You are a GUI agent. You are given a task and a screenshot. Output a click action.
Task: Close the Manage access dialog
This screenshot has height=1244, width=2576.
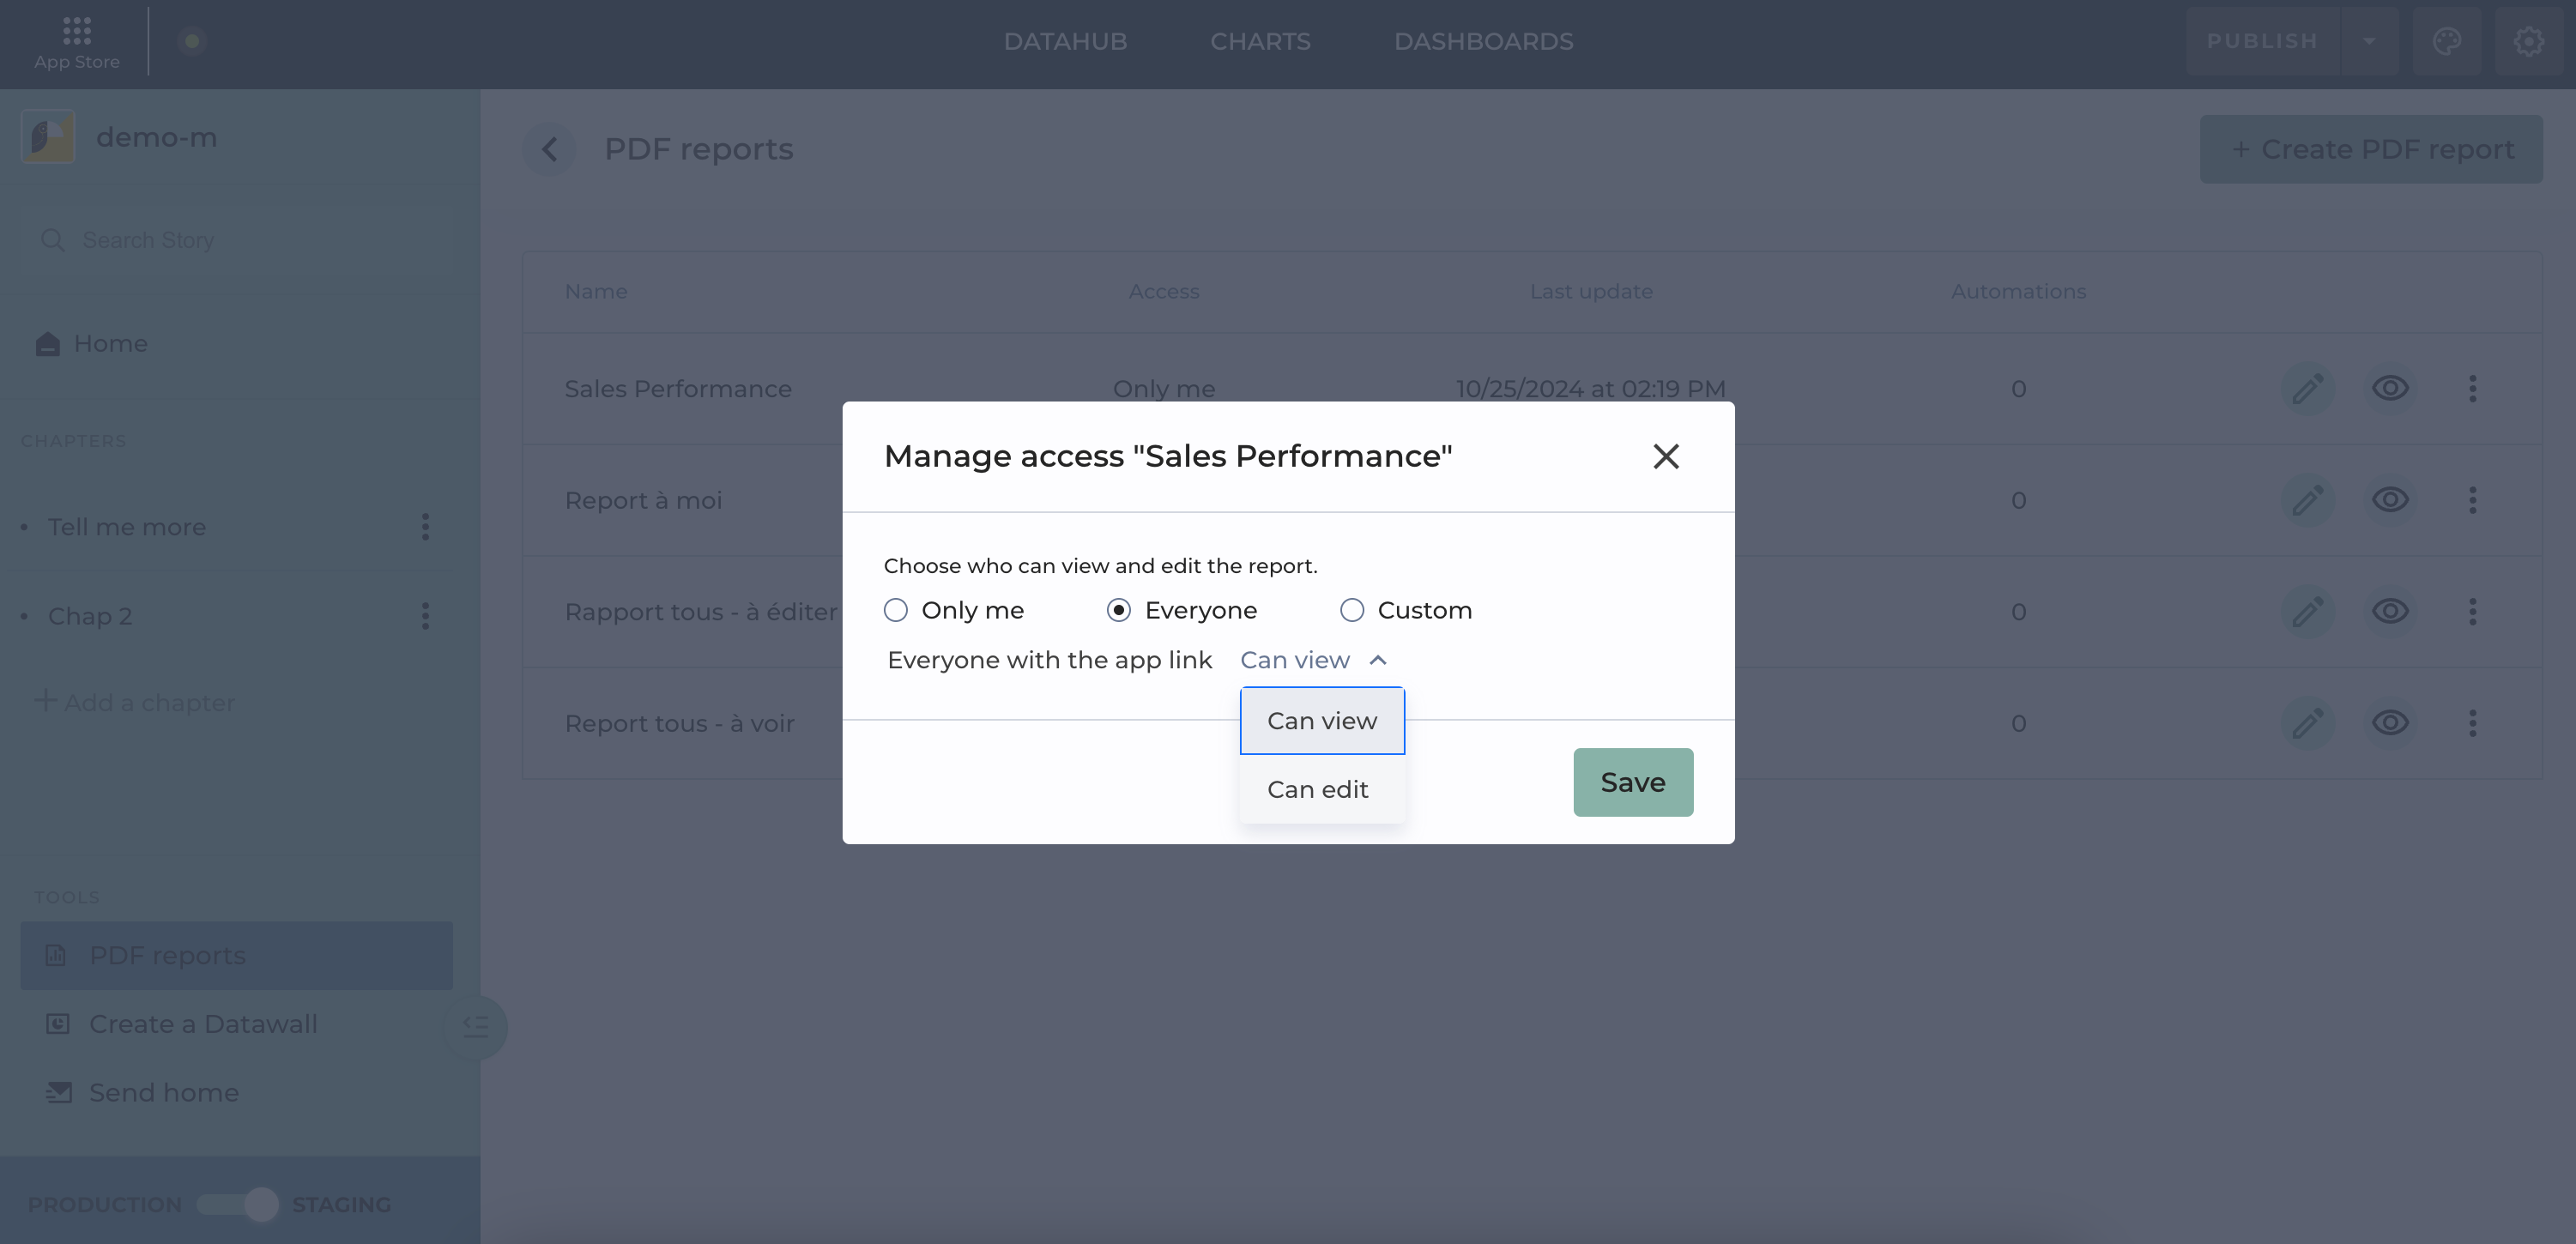tap(1665, 457)
